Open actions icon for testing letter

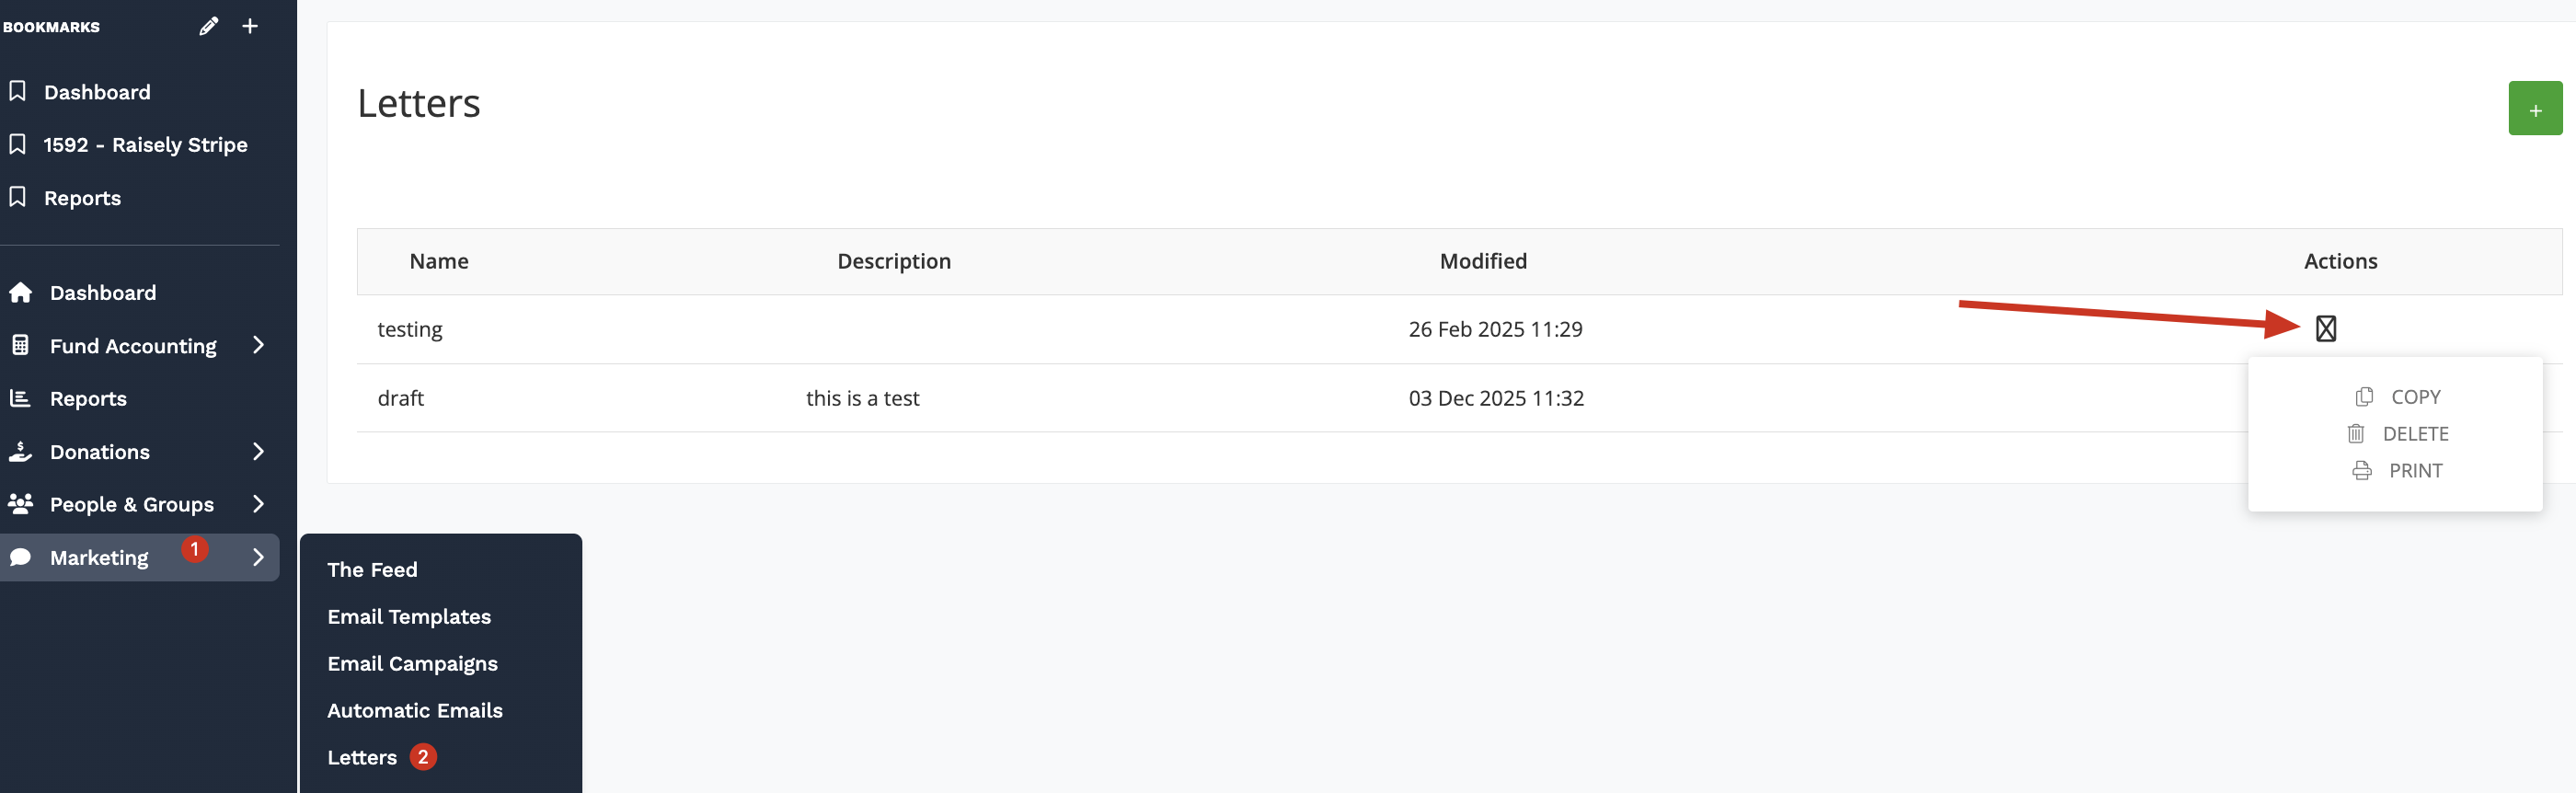(x=2325, y=329)
